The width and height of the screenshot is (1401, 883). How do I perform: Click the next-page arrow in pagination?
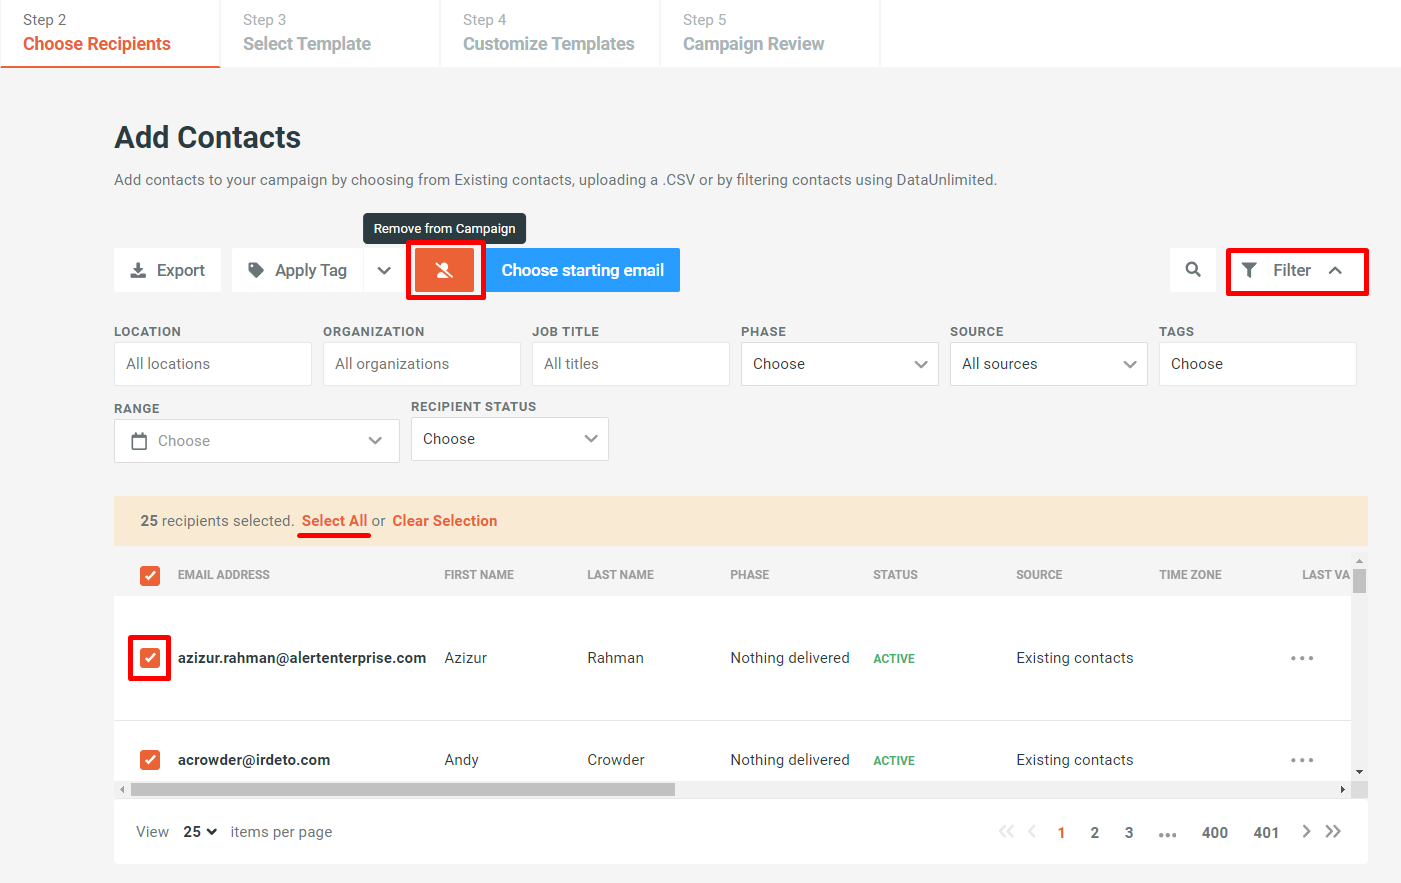[1306, 831]
